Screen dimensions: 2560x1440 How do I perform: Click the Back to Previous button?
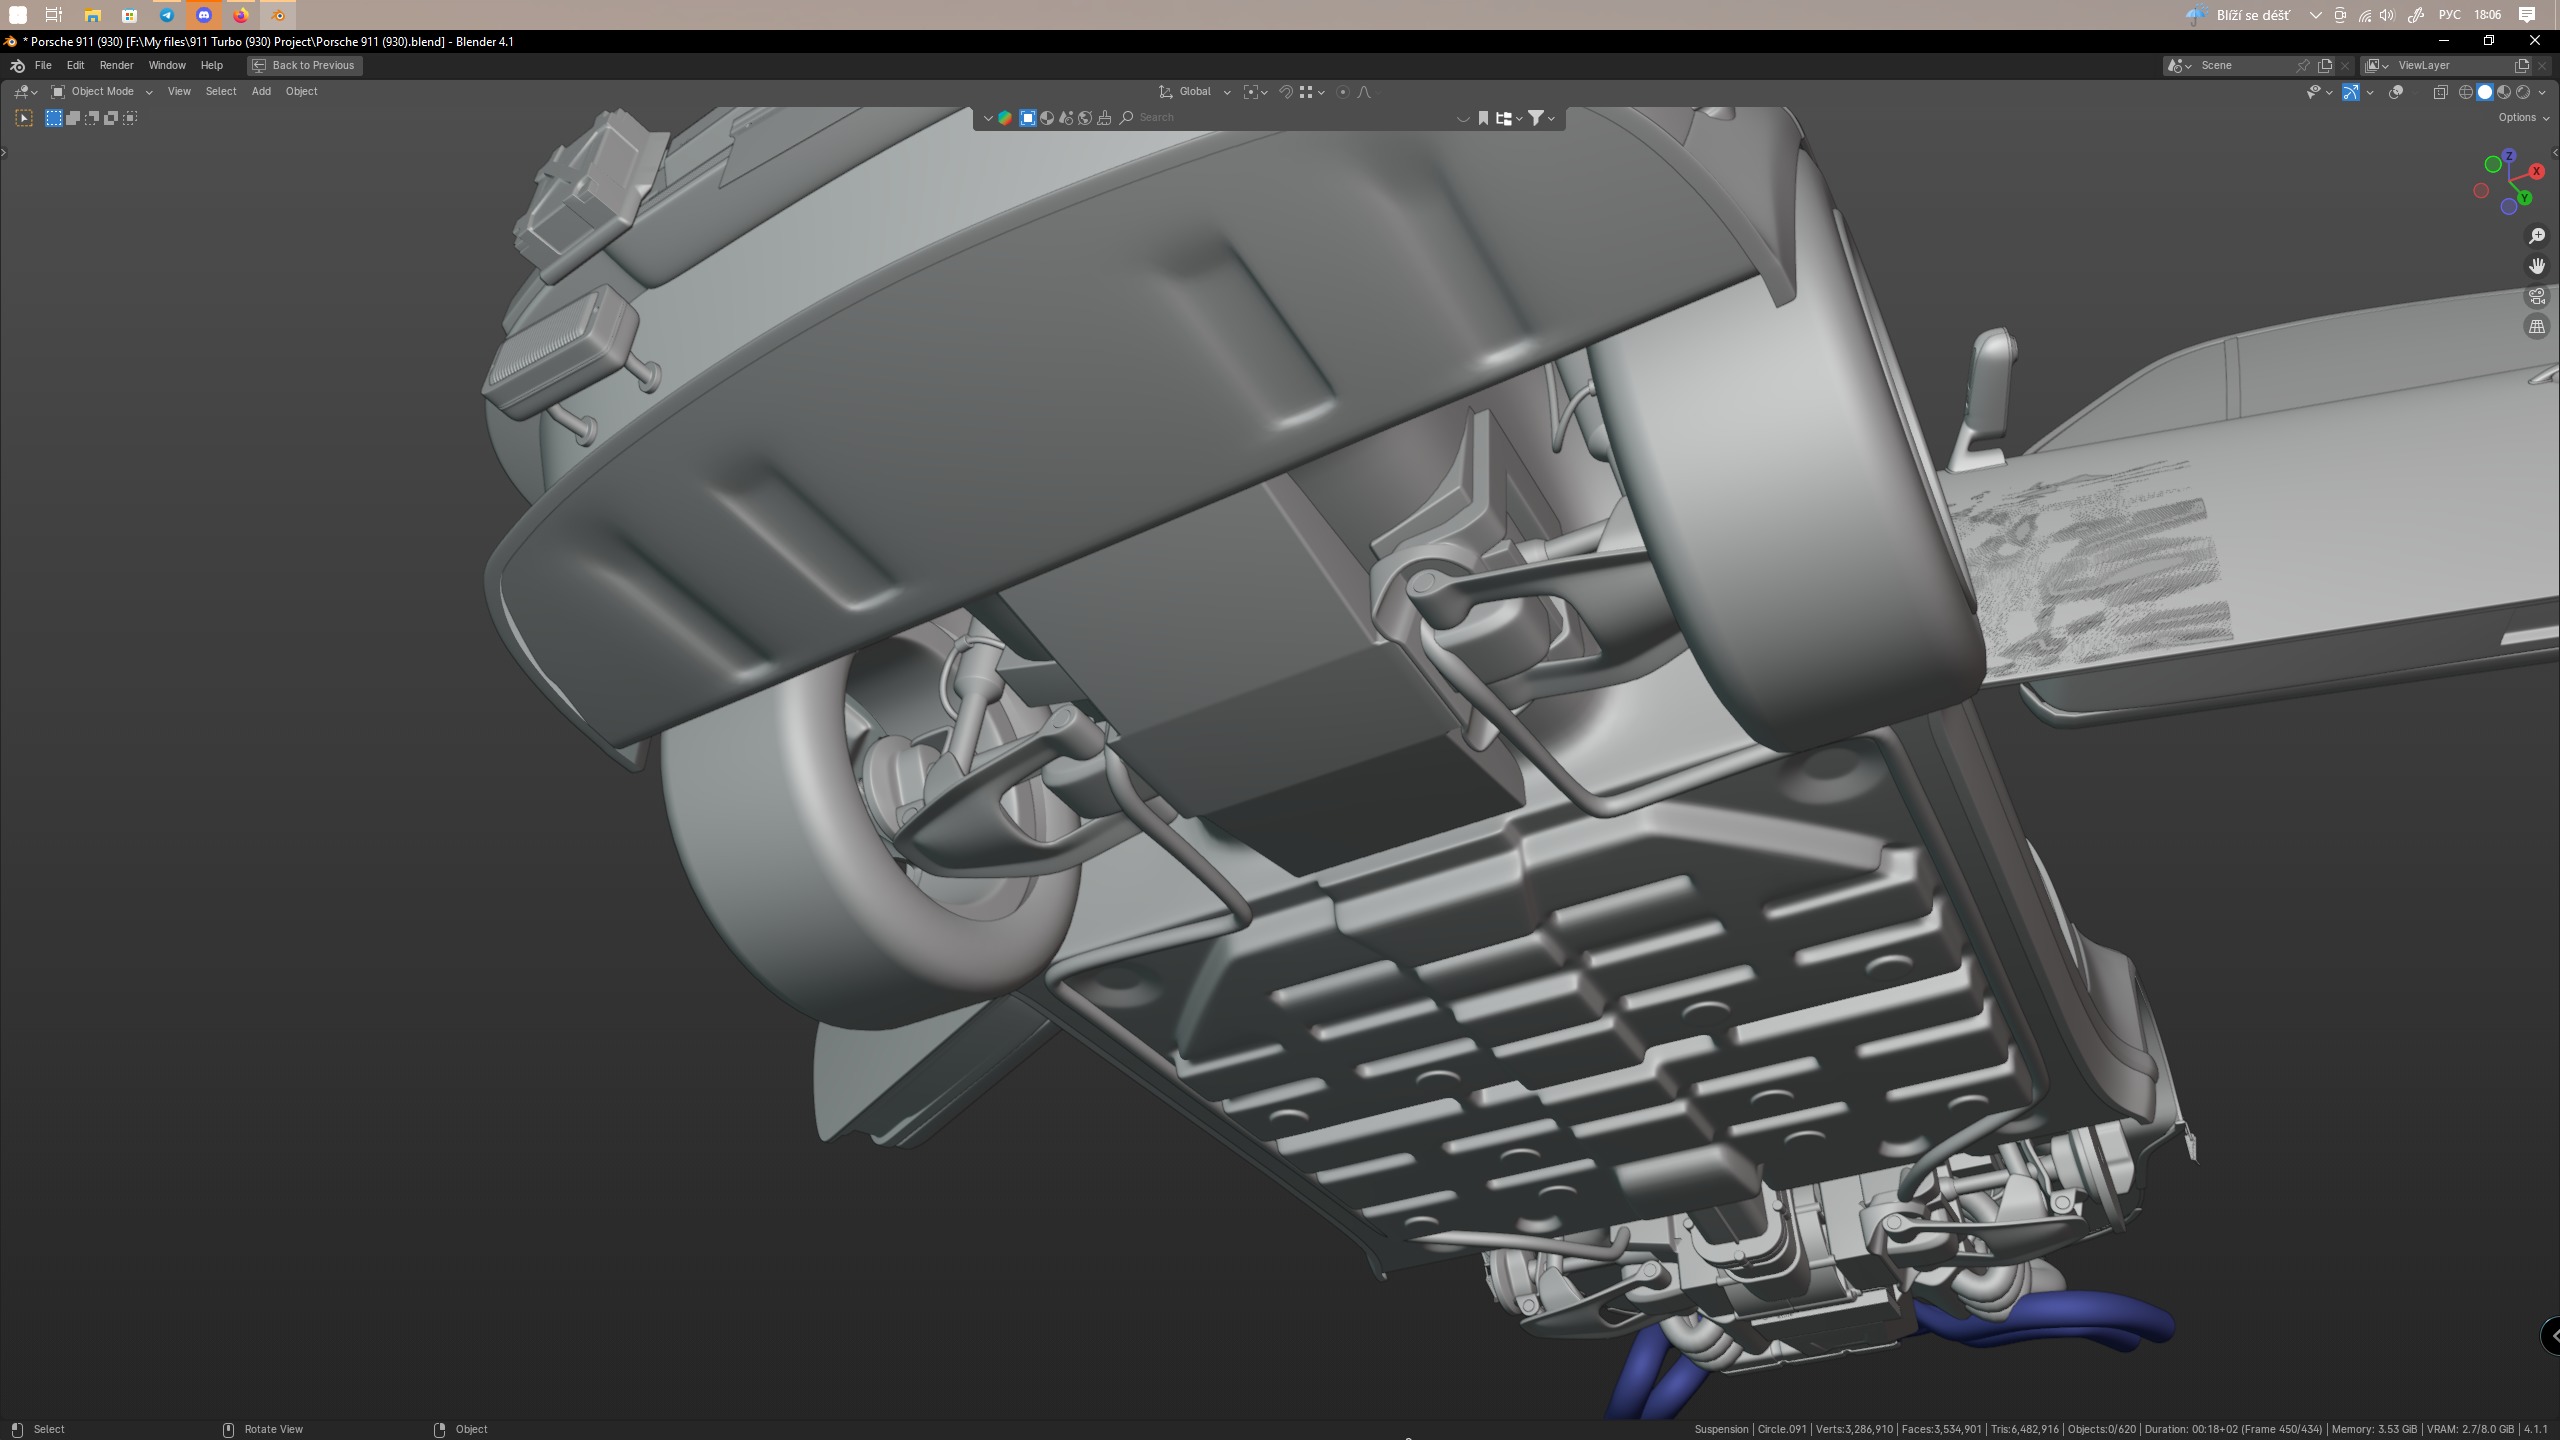[304, 65]
